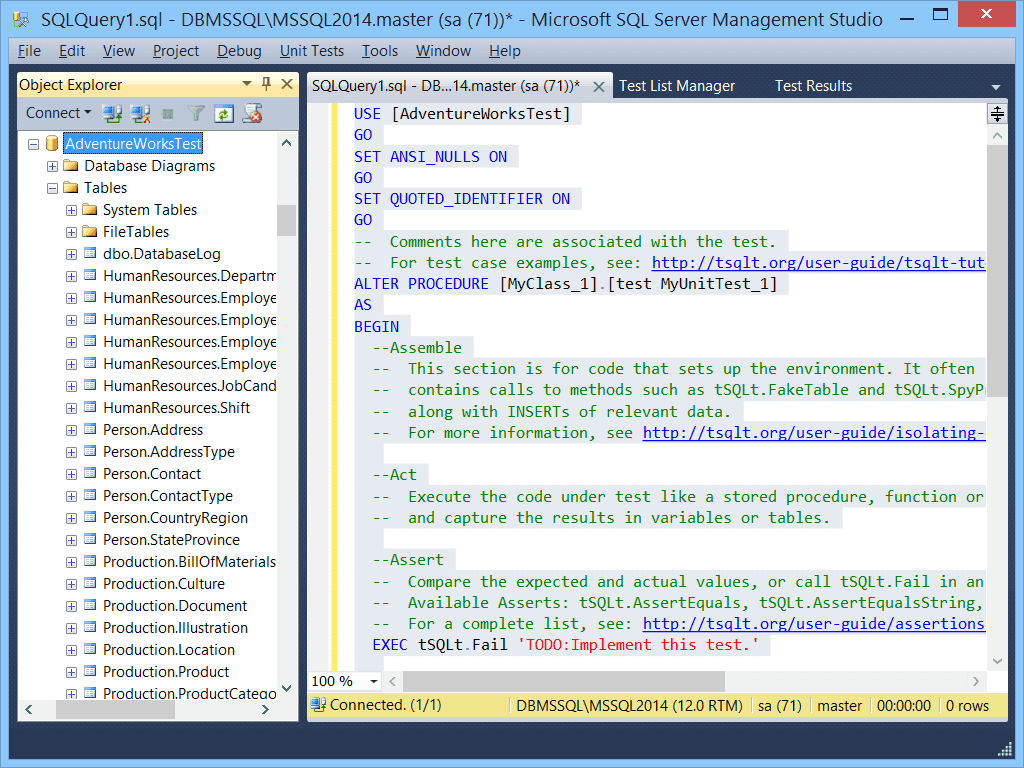The image size is (1024, 768).
Task: Click the Production.Product table icon
Action: point(90,671)
